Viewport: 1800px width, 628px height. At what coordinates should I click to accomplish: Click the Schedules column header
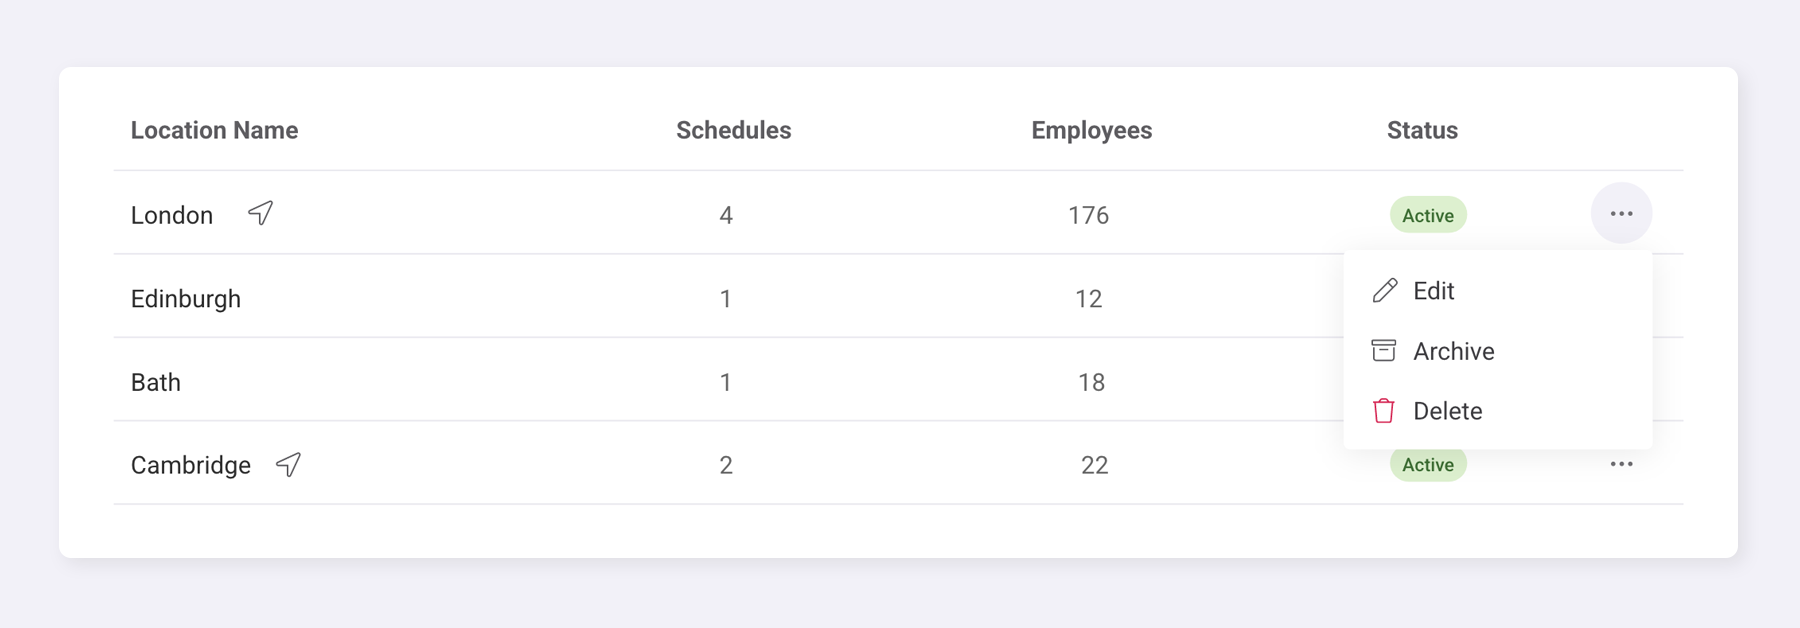coord(733,130)
